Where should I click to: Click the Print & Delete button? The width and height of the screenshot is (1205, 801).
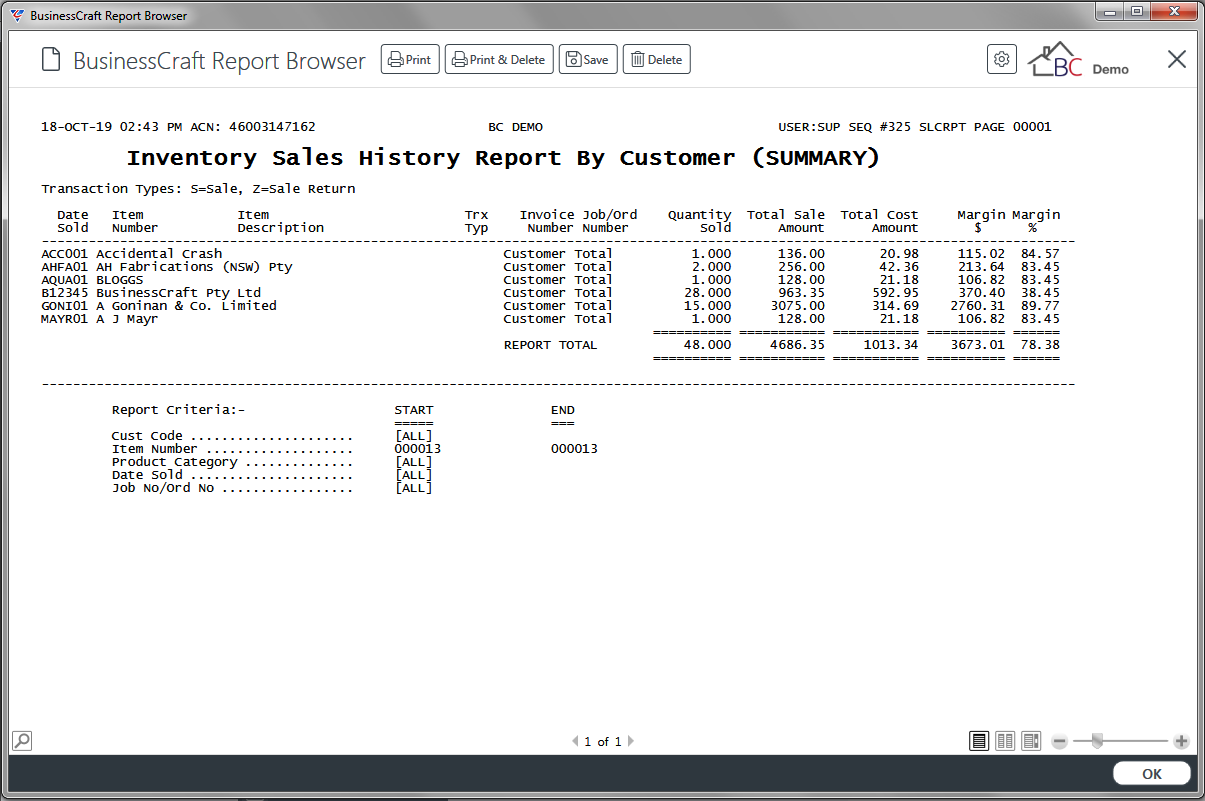pos(499,60)
